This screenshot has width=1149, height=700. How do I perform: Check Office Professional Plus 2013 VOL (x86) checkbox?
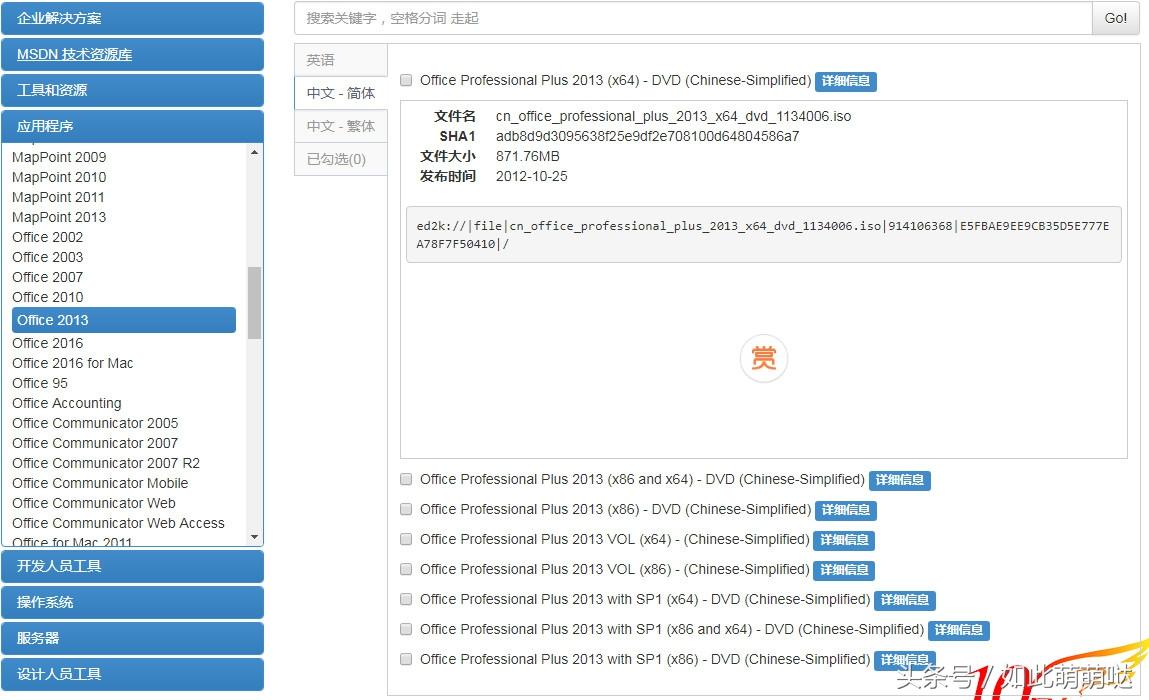coord(406,570)
